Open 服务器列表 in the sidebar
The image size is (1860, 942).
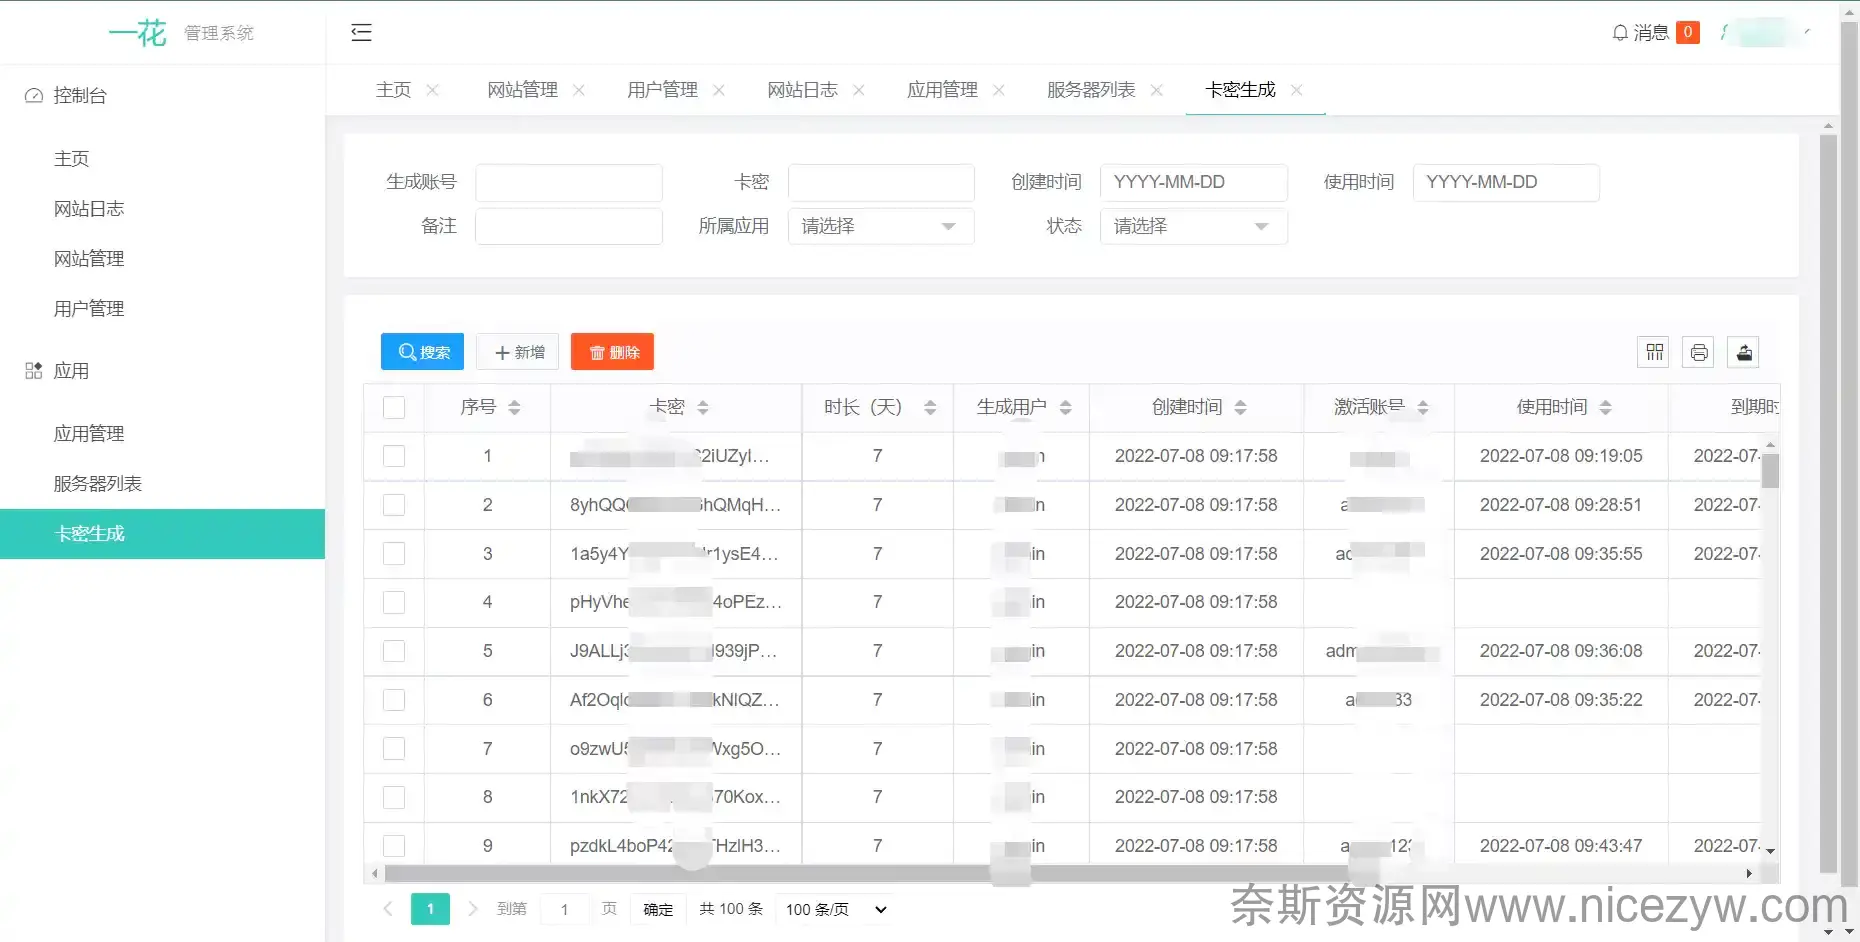(98, 484)
